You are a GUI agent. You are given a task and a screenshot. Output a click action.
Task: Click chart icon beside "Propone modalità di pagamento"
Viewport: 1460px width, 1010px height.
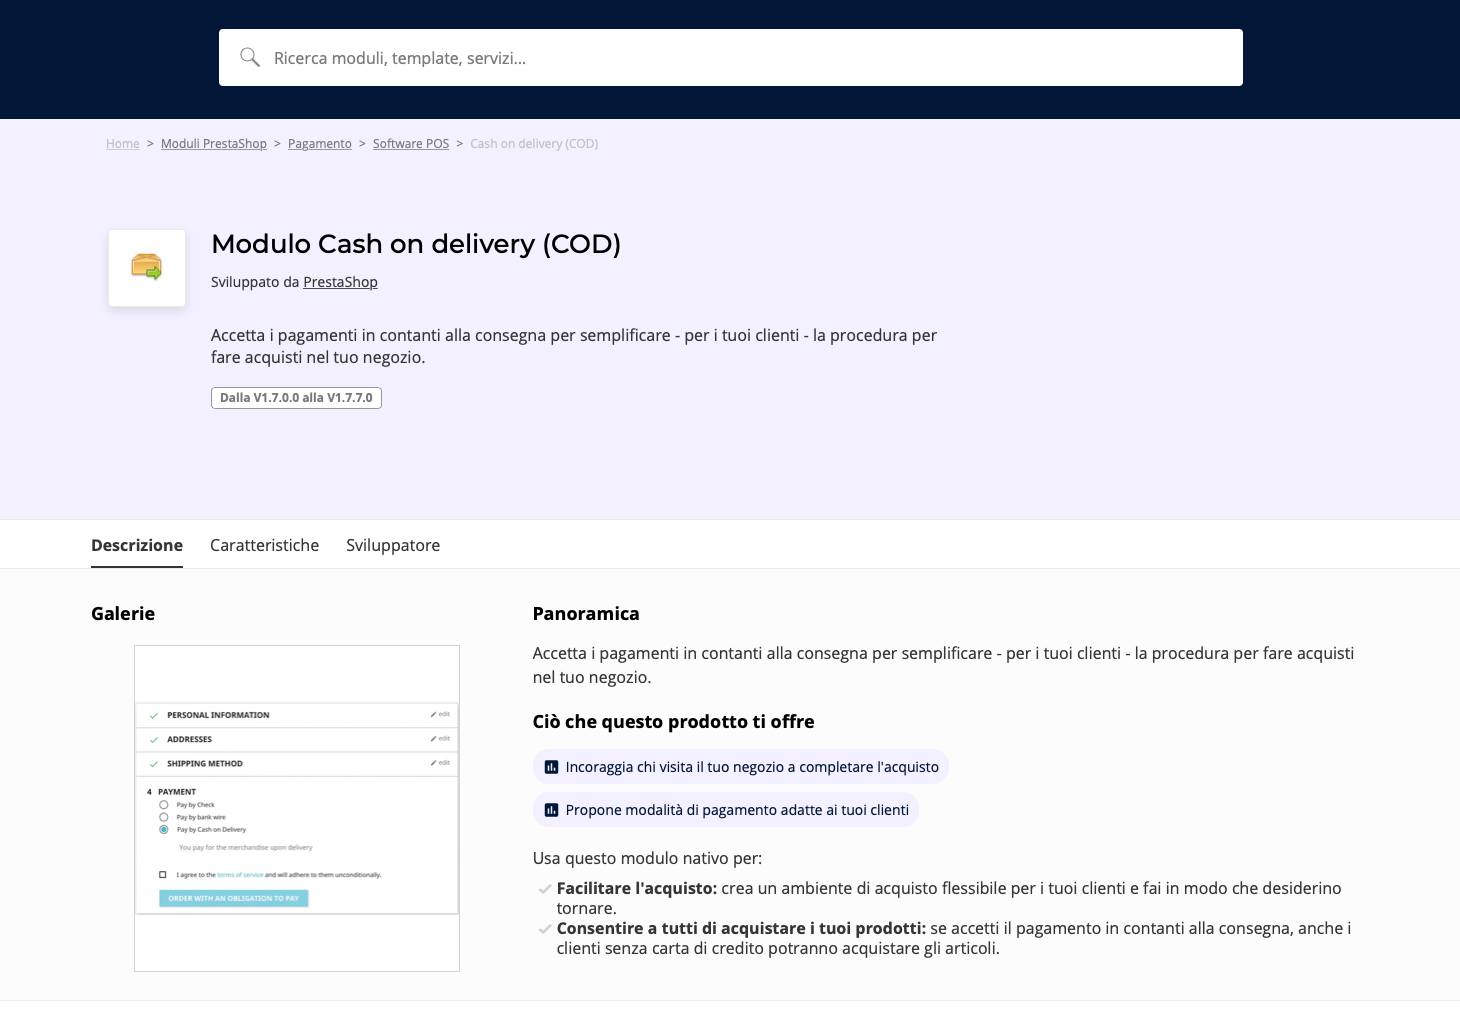[x=551, y=810]
